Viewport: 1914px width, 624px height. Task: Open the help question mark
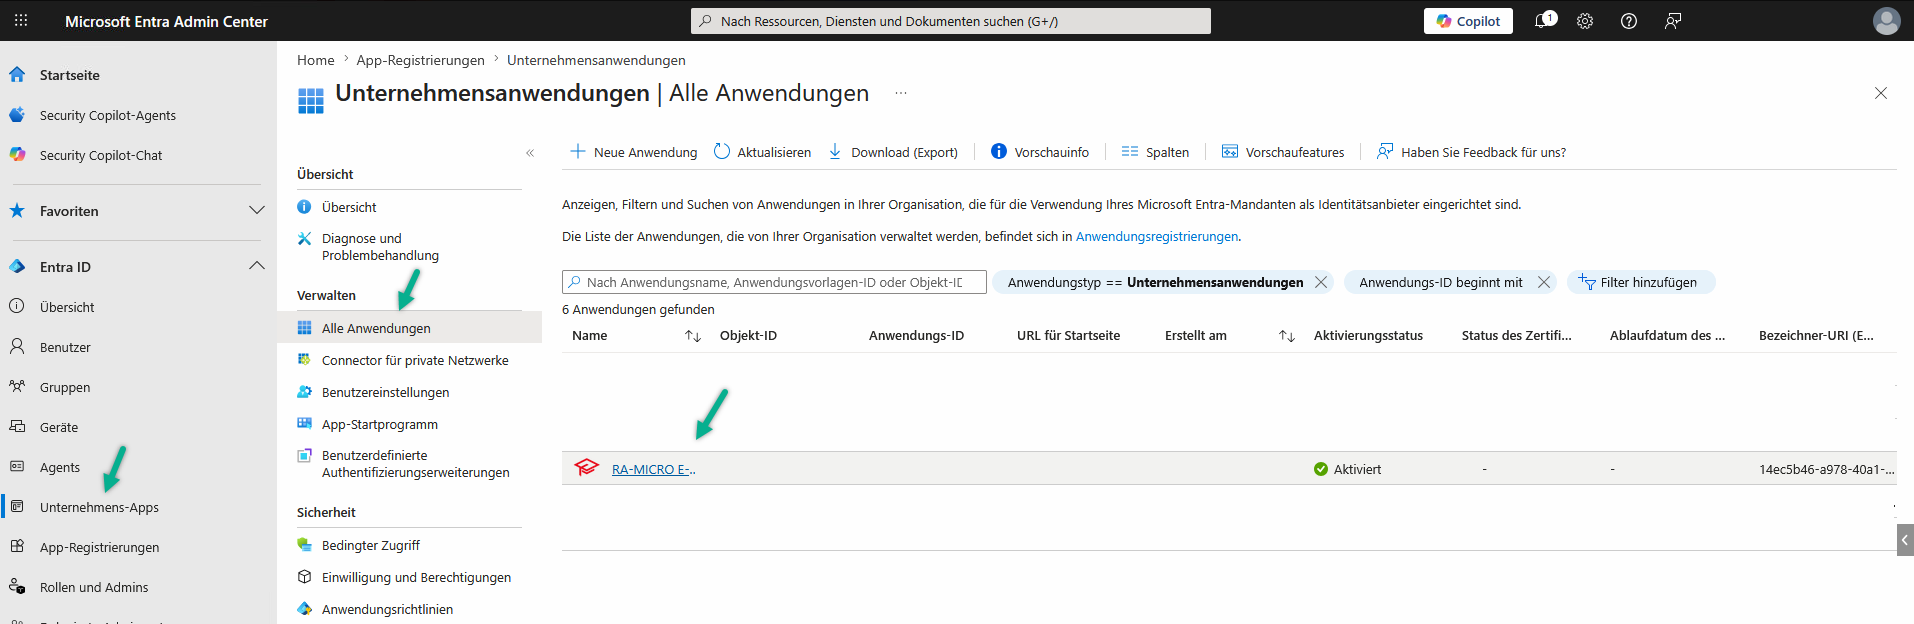coord(1629,21)
